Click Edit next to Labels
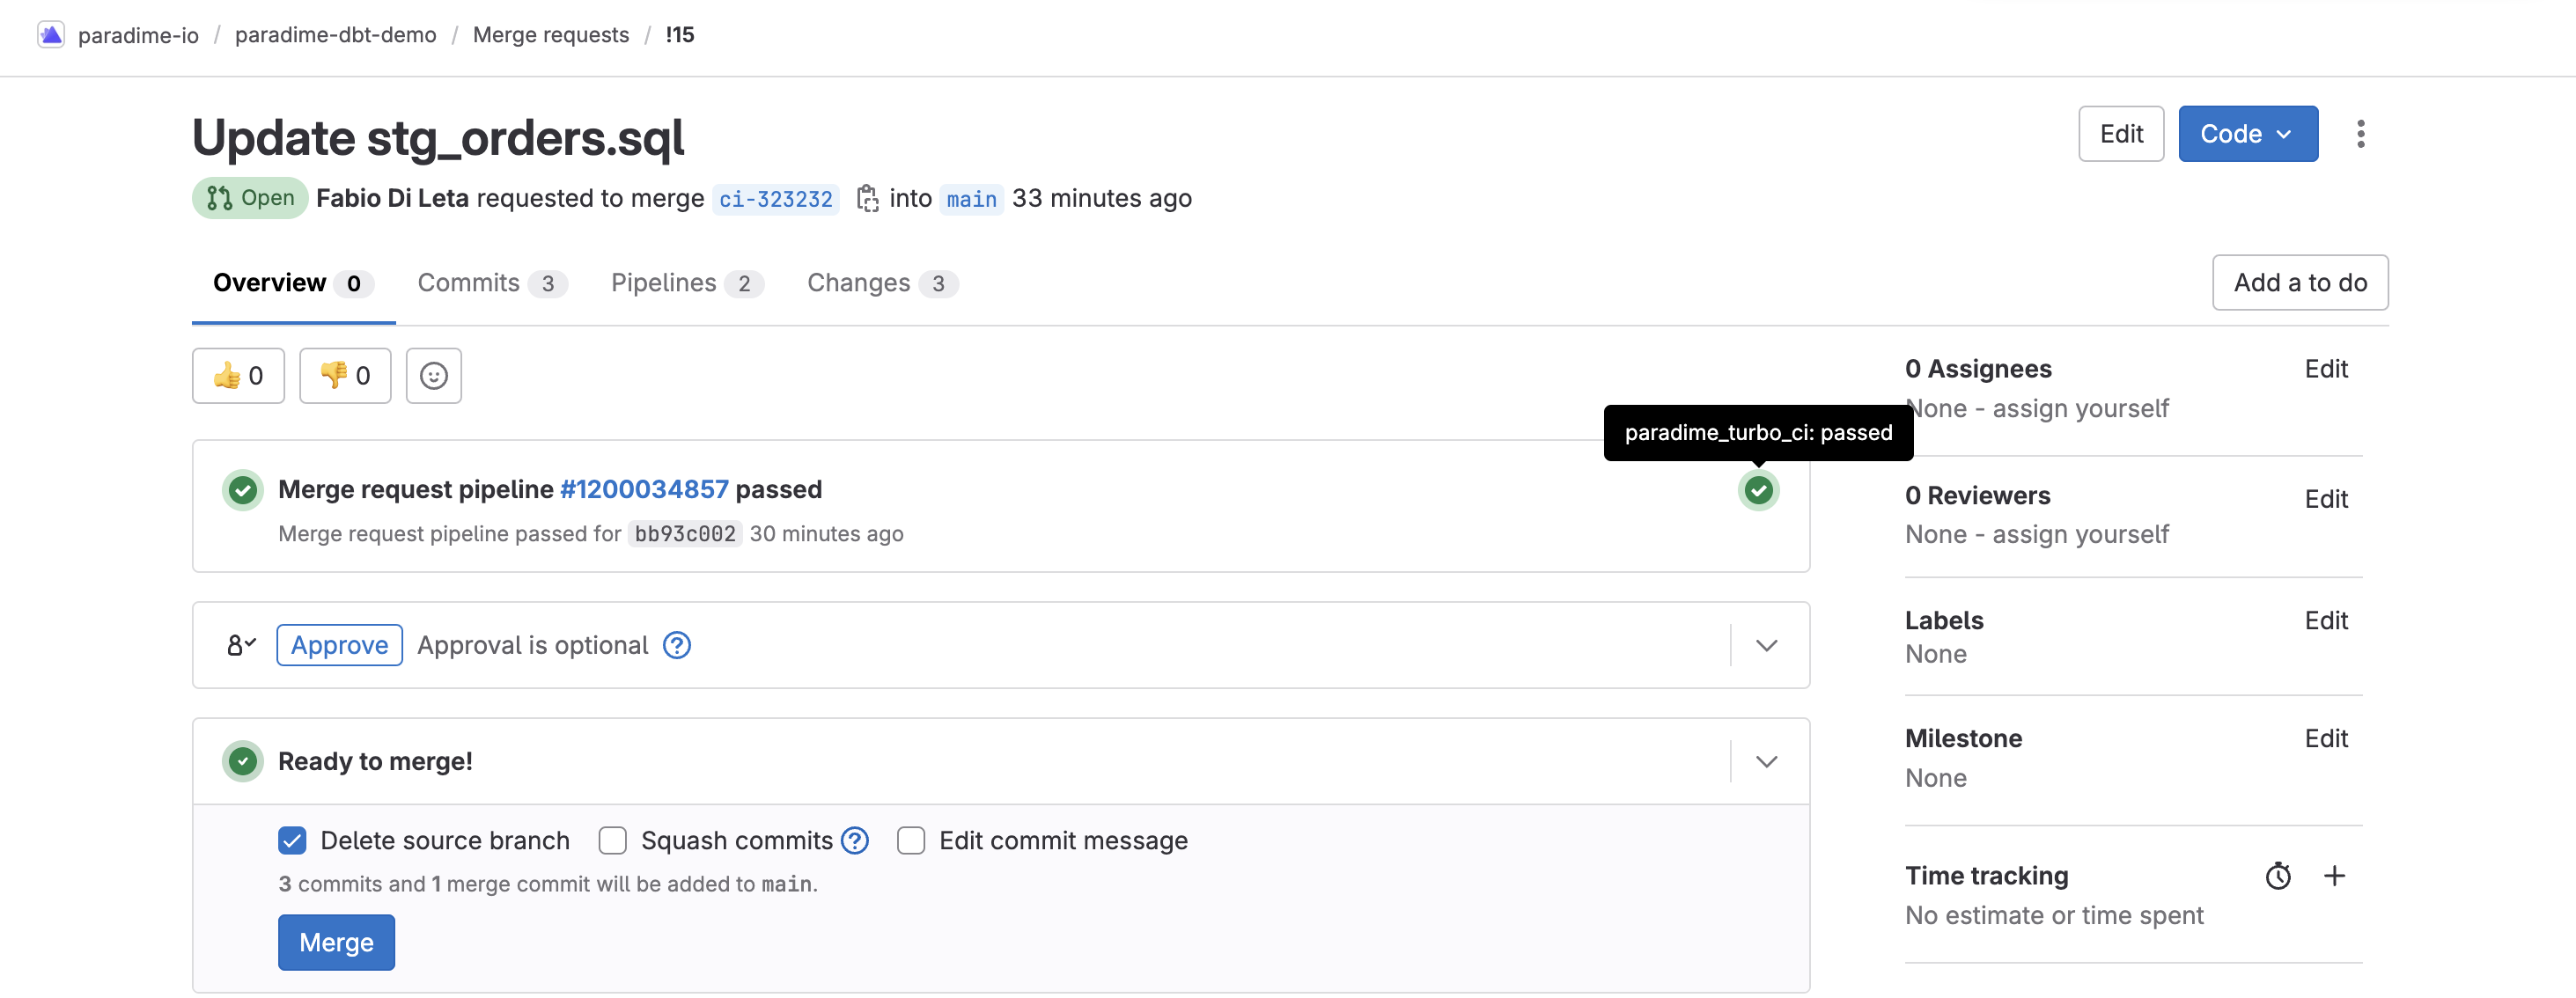This screenshot has width=2576, height=998. pos(2325,620)
